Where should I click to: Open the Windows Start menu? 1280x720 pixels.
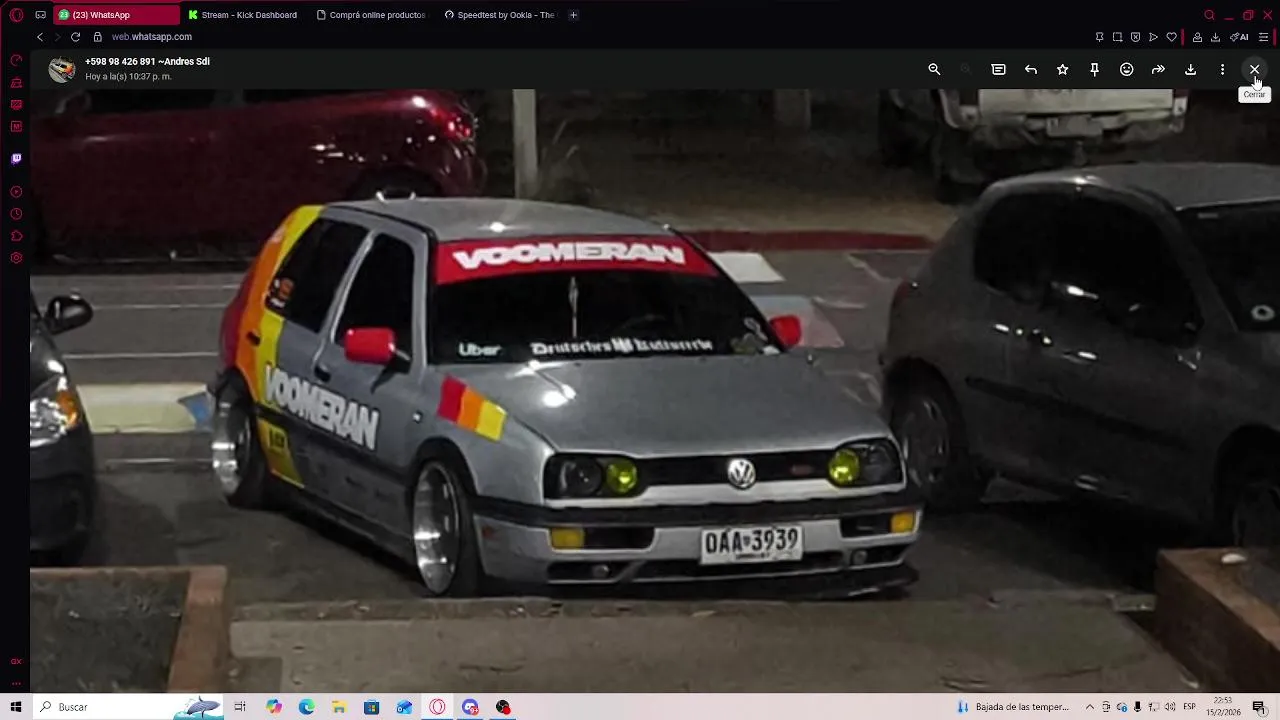[16, 707]
